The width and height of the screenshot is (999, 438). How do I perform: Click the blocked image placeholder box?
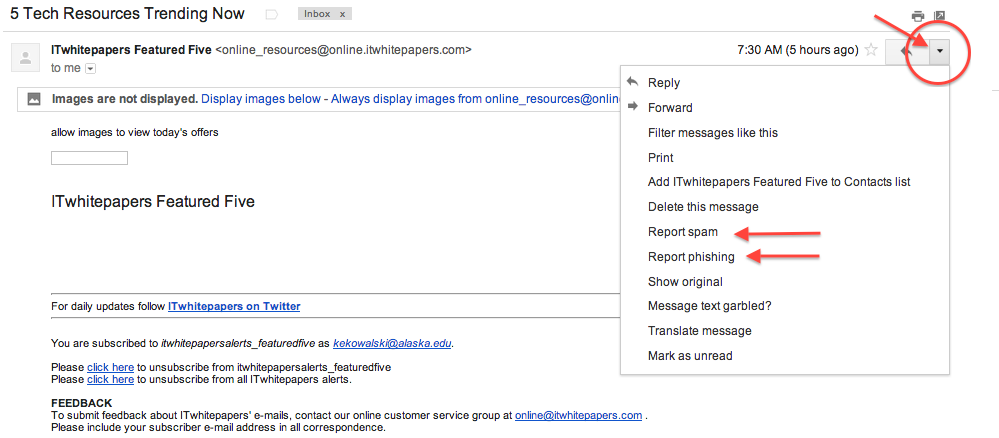pos(89,158)
